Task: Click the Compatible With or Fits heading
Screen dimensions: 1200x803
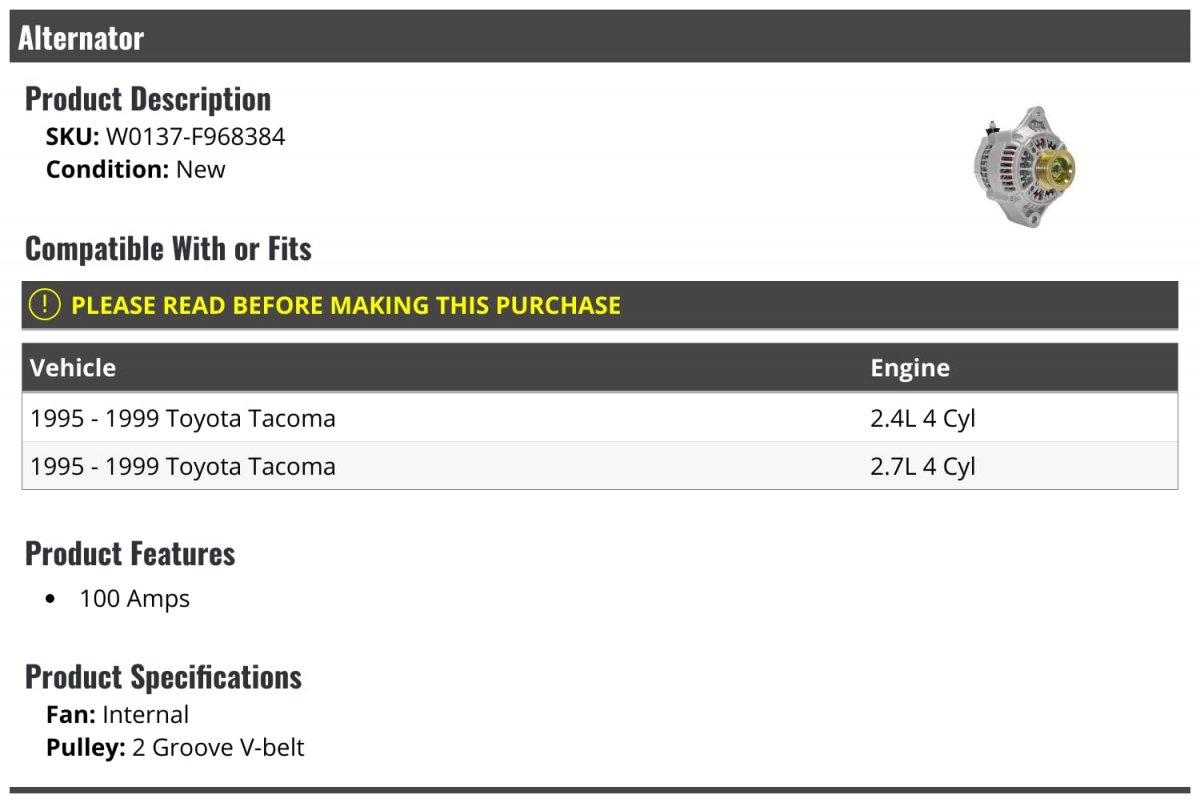Action: (168, 248)
